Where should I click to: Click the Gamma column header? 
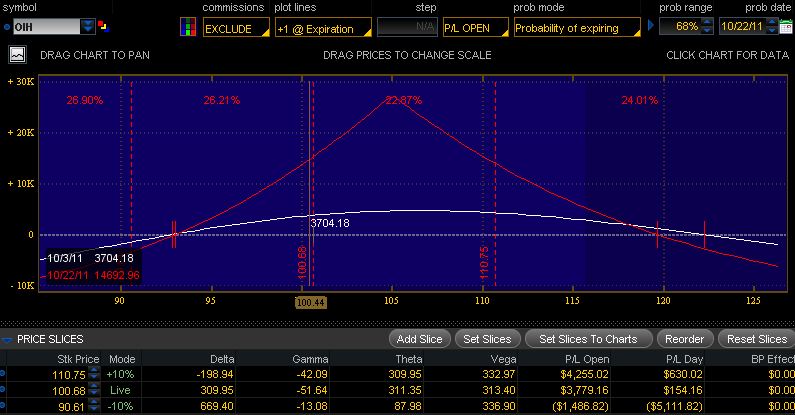click(x=310, y=359)
